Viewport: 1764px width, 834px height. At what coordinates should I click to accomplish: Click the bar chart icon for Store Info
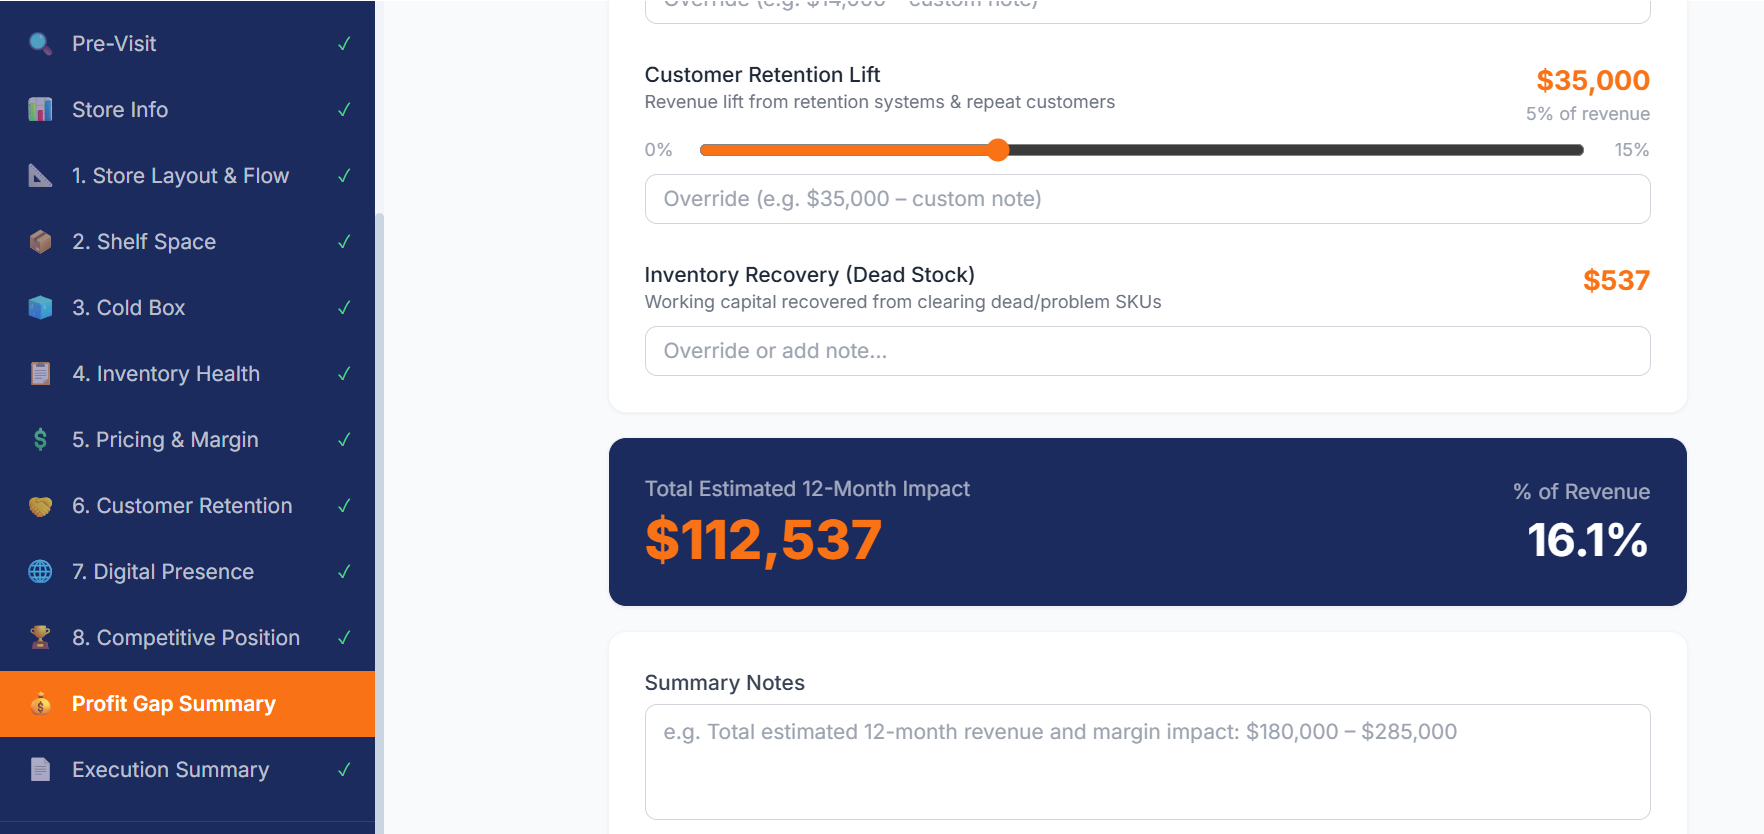pyautogui.click(x=40, y=110)
